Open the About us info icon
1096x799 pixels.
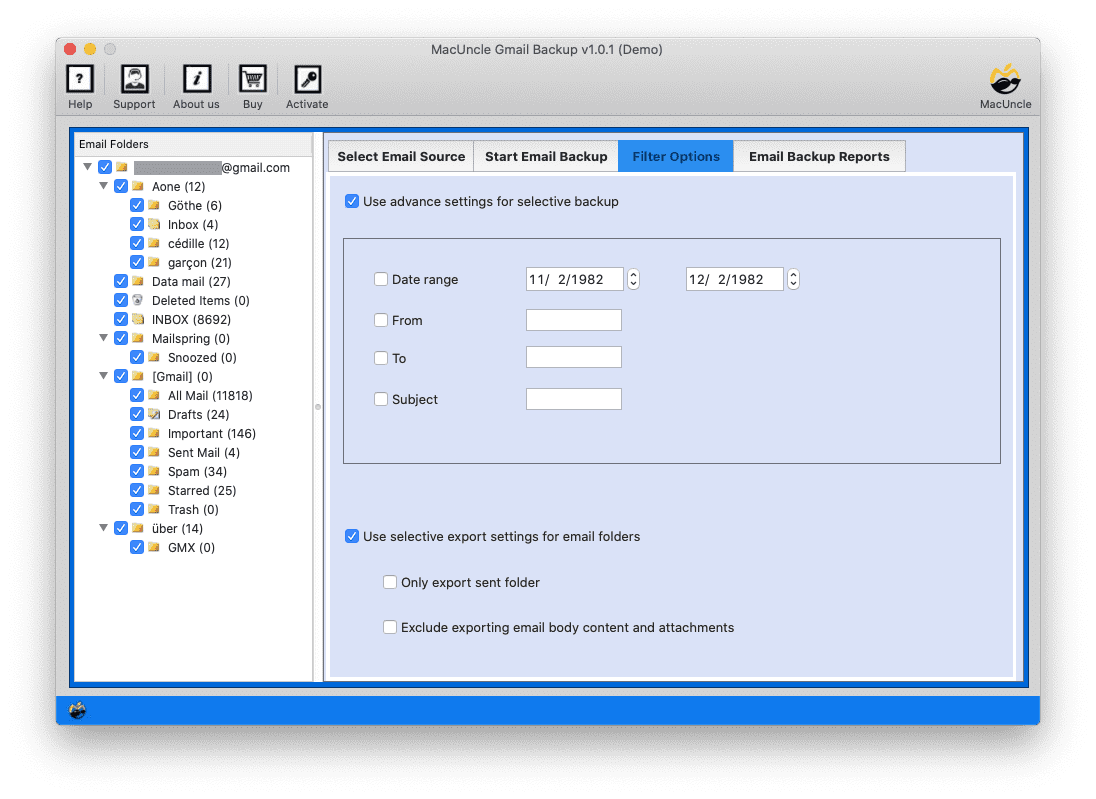(196, 80)
